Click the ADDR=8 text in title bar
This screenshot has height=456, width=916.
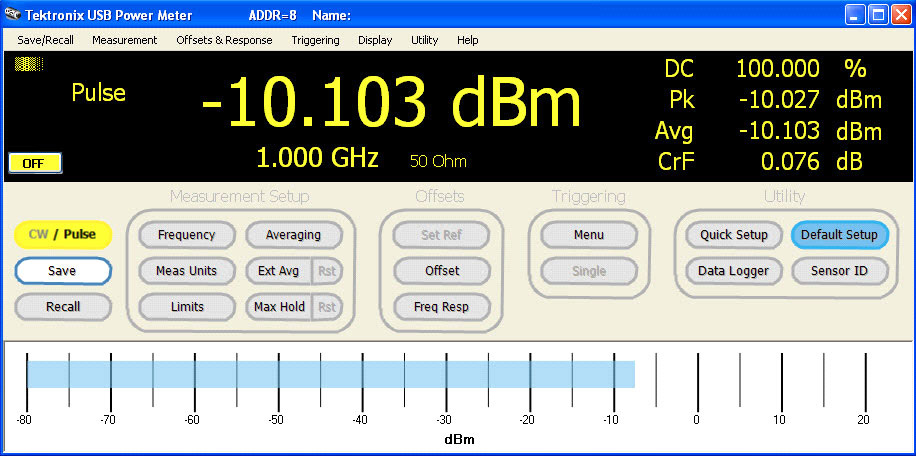click(273, 16)
